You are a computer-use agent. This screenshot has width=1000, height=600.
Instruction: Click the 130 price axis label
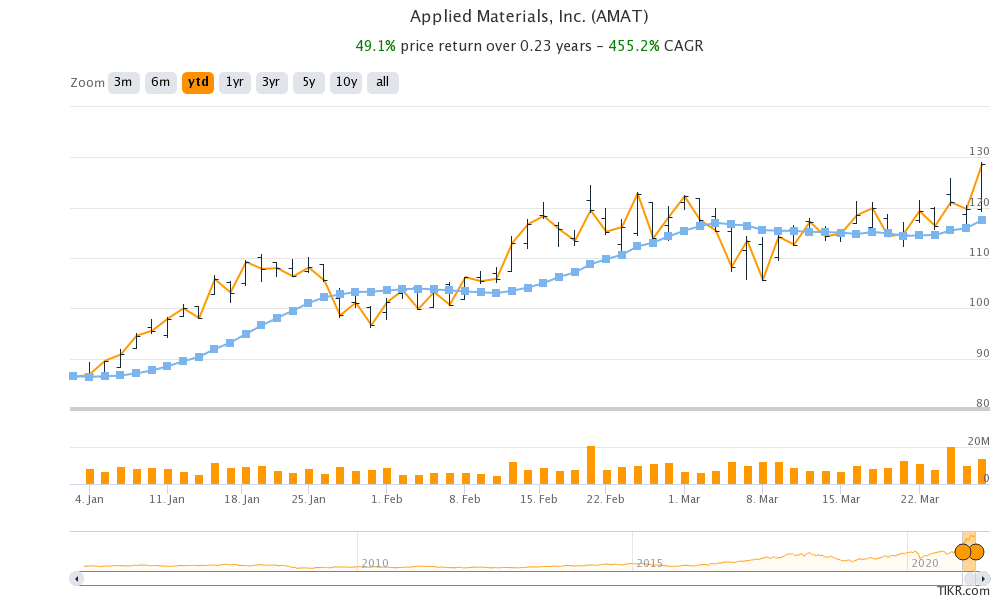coord(979,152)
